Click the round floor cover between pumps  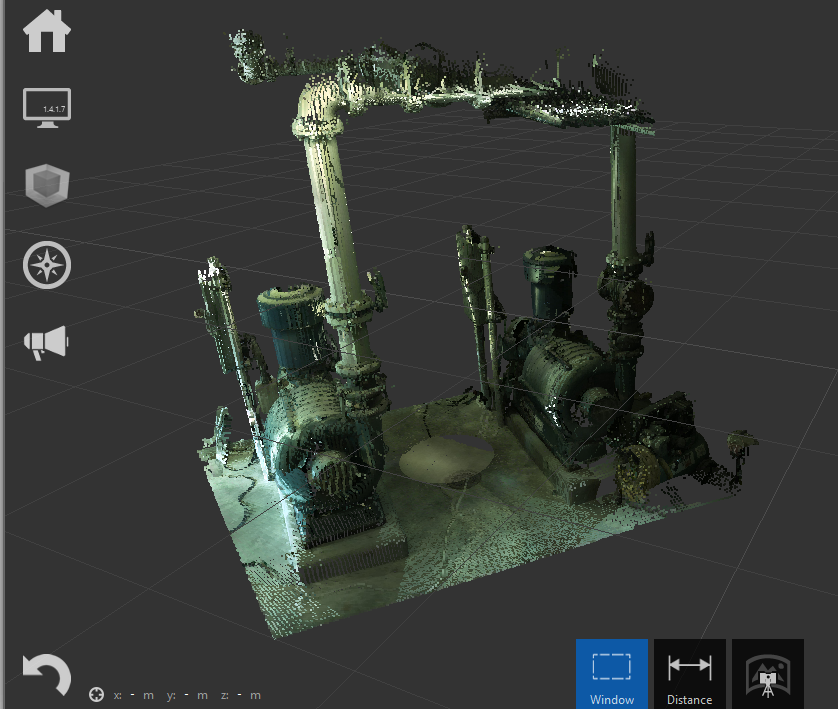446,460
